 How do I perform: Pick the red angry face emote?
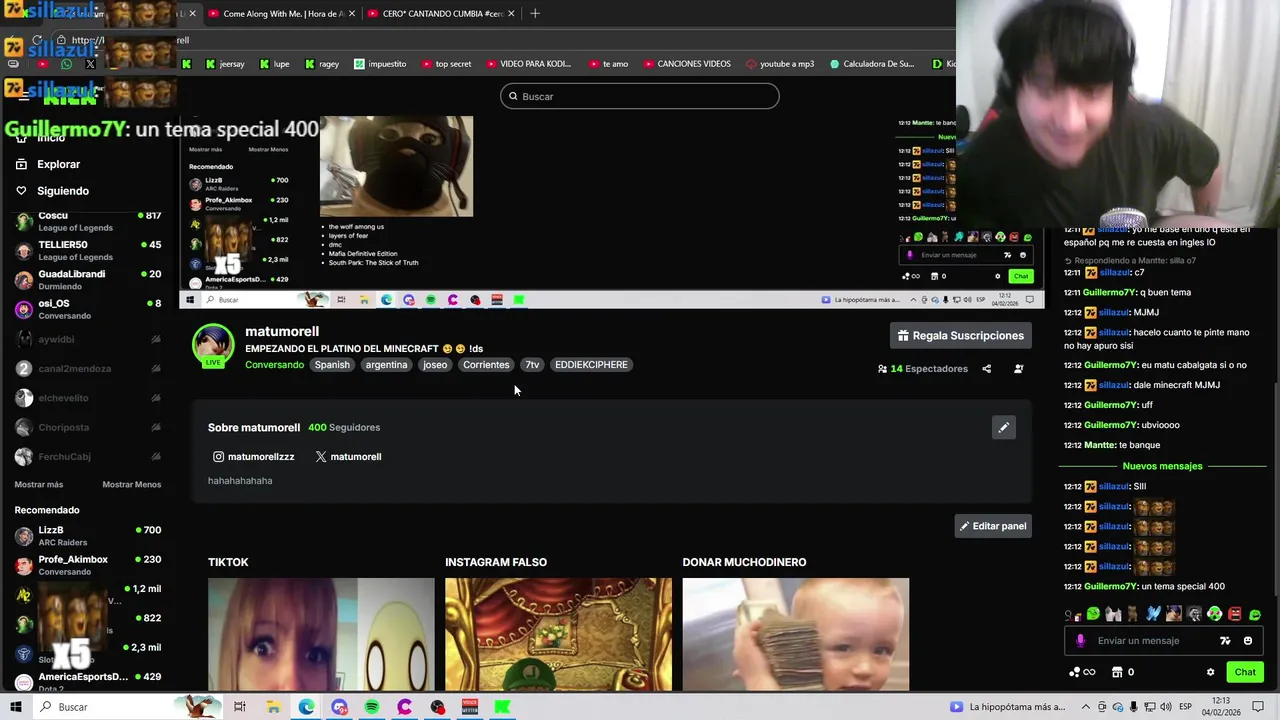click(x=1235, y=614)
